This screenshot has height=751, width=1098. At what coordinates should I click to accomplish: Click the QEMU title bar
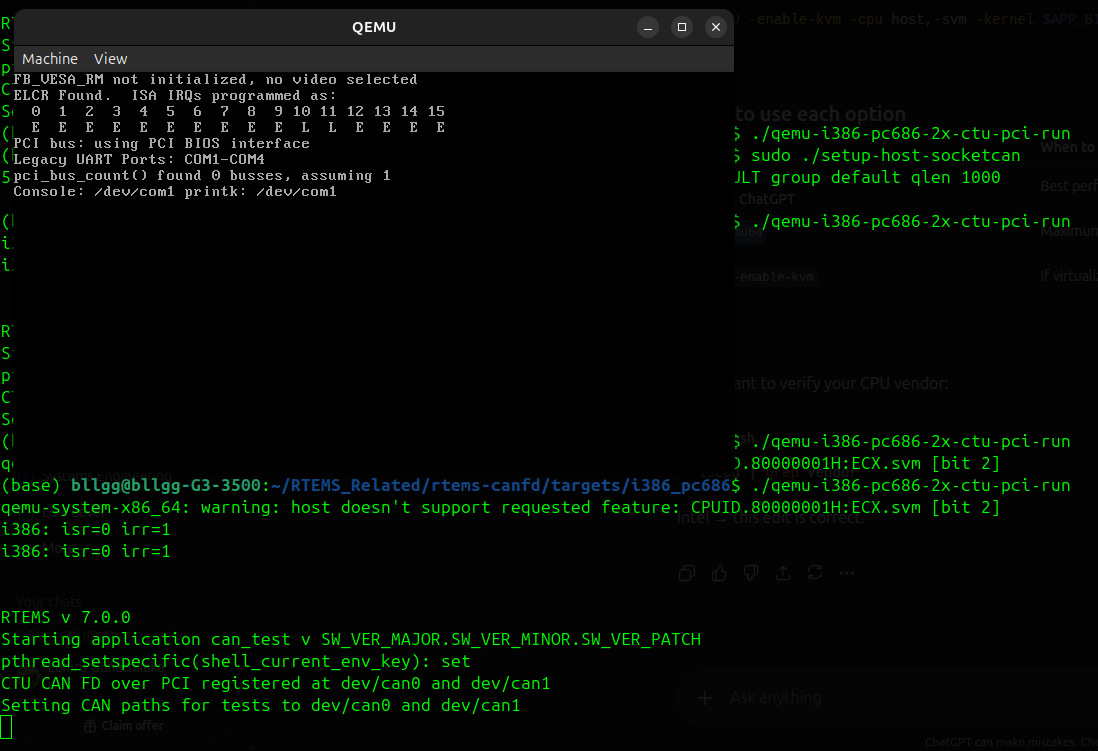point(374,27)
